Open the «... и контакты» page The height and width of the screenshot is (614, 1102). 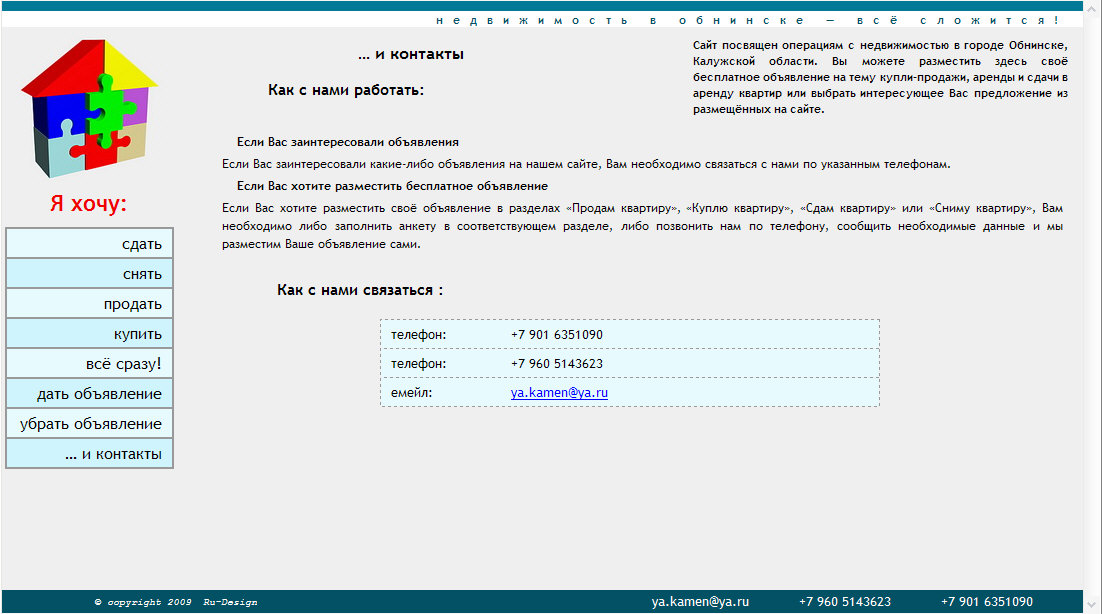(89, 453)
